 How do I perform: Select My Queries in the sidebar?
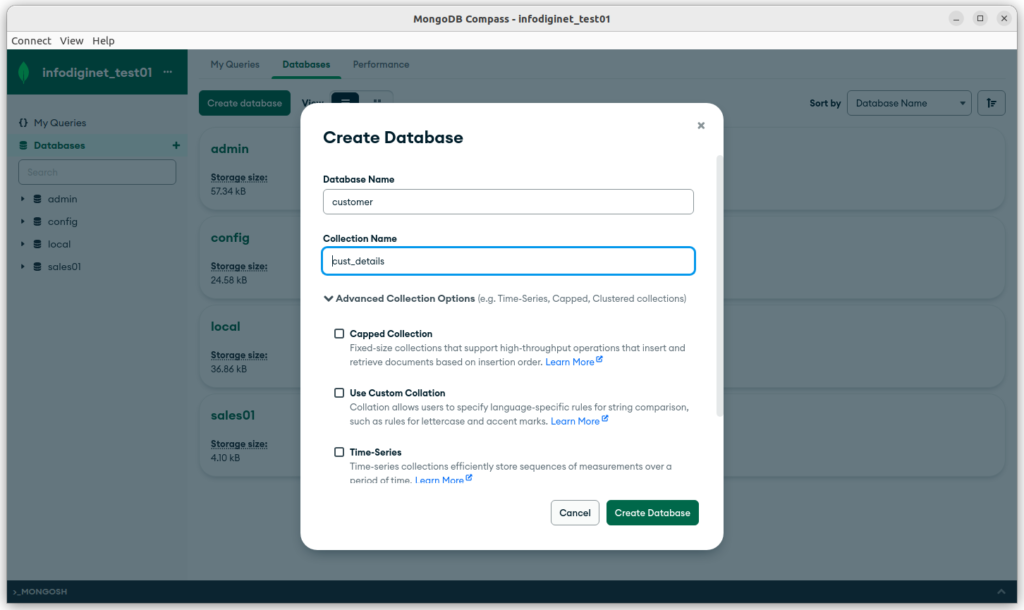(x=60, y=123)
